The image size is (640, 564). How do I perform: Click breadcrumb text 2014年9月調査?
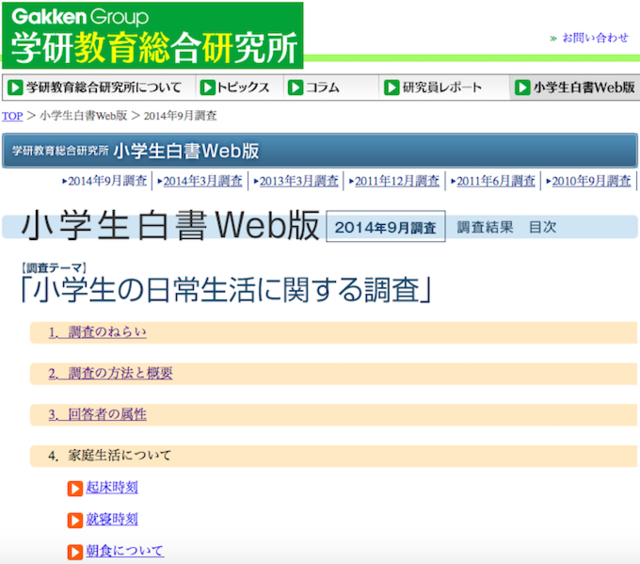point(180,116)
